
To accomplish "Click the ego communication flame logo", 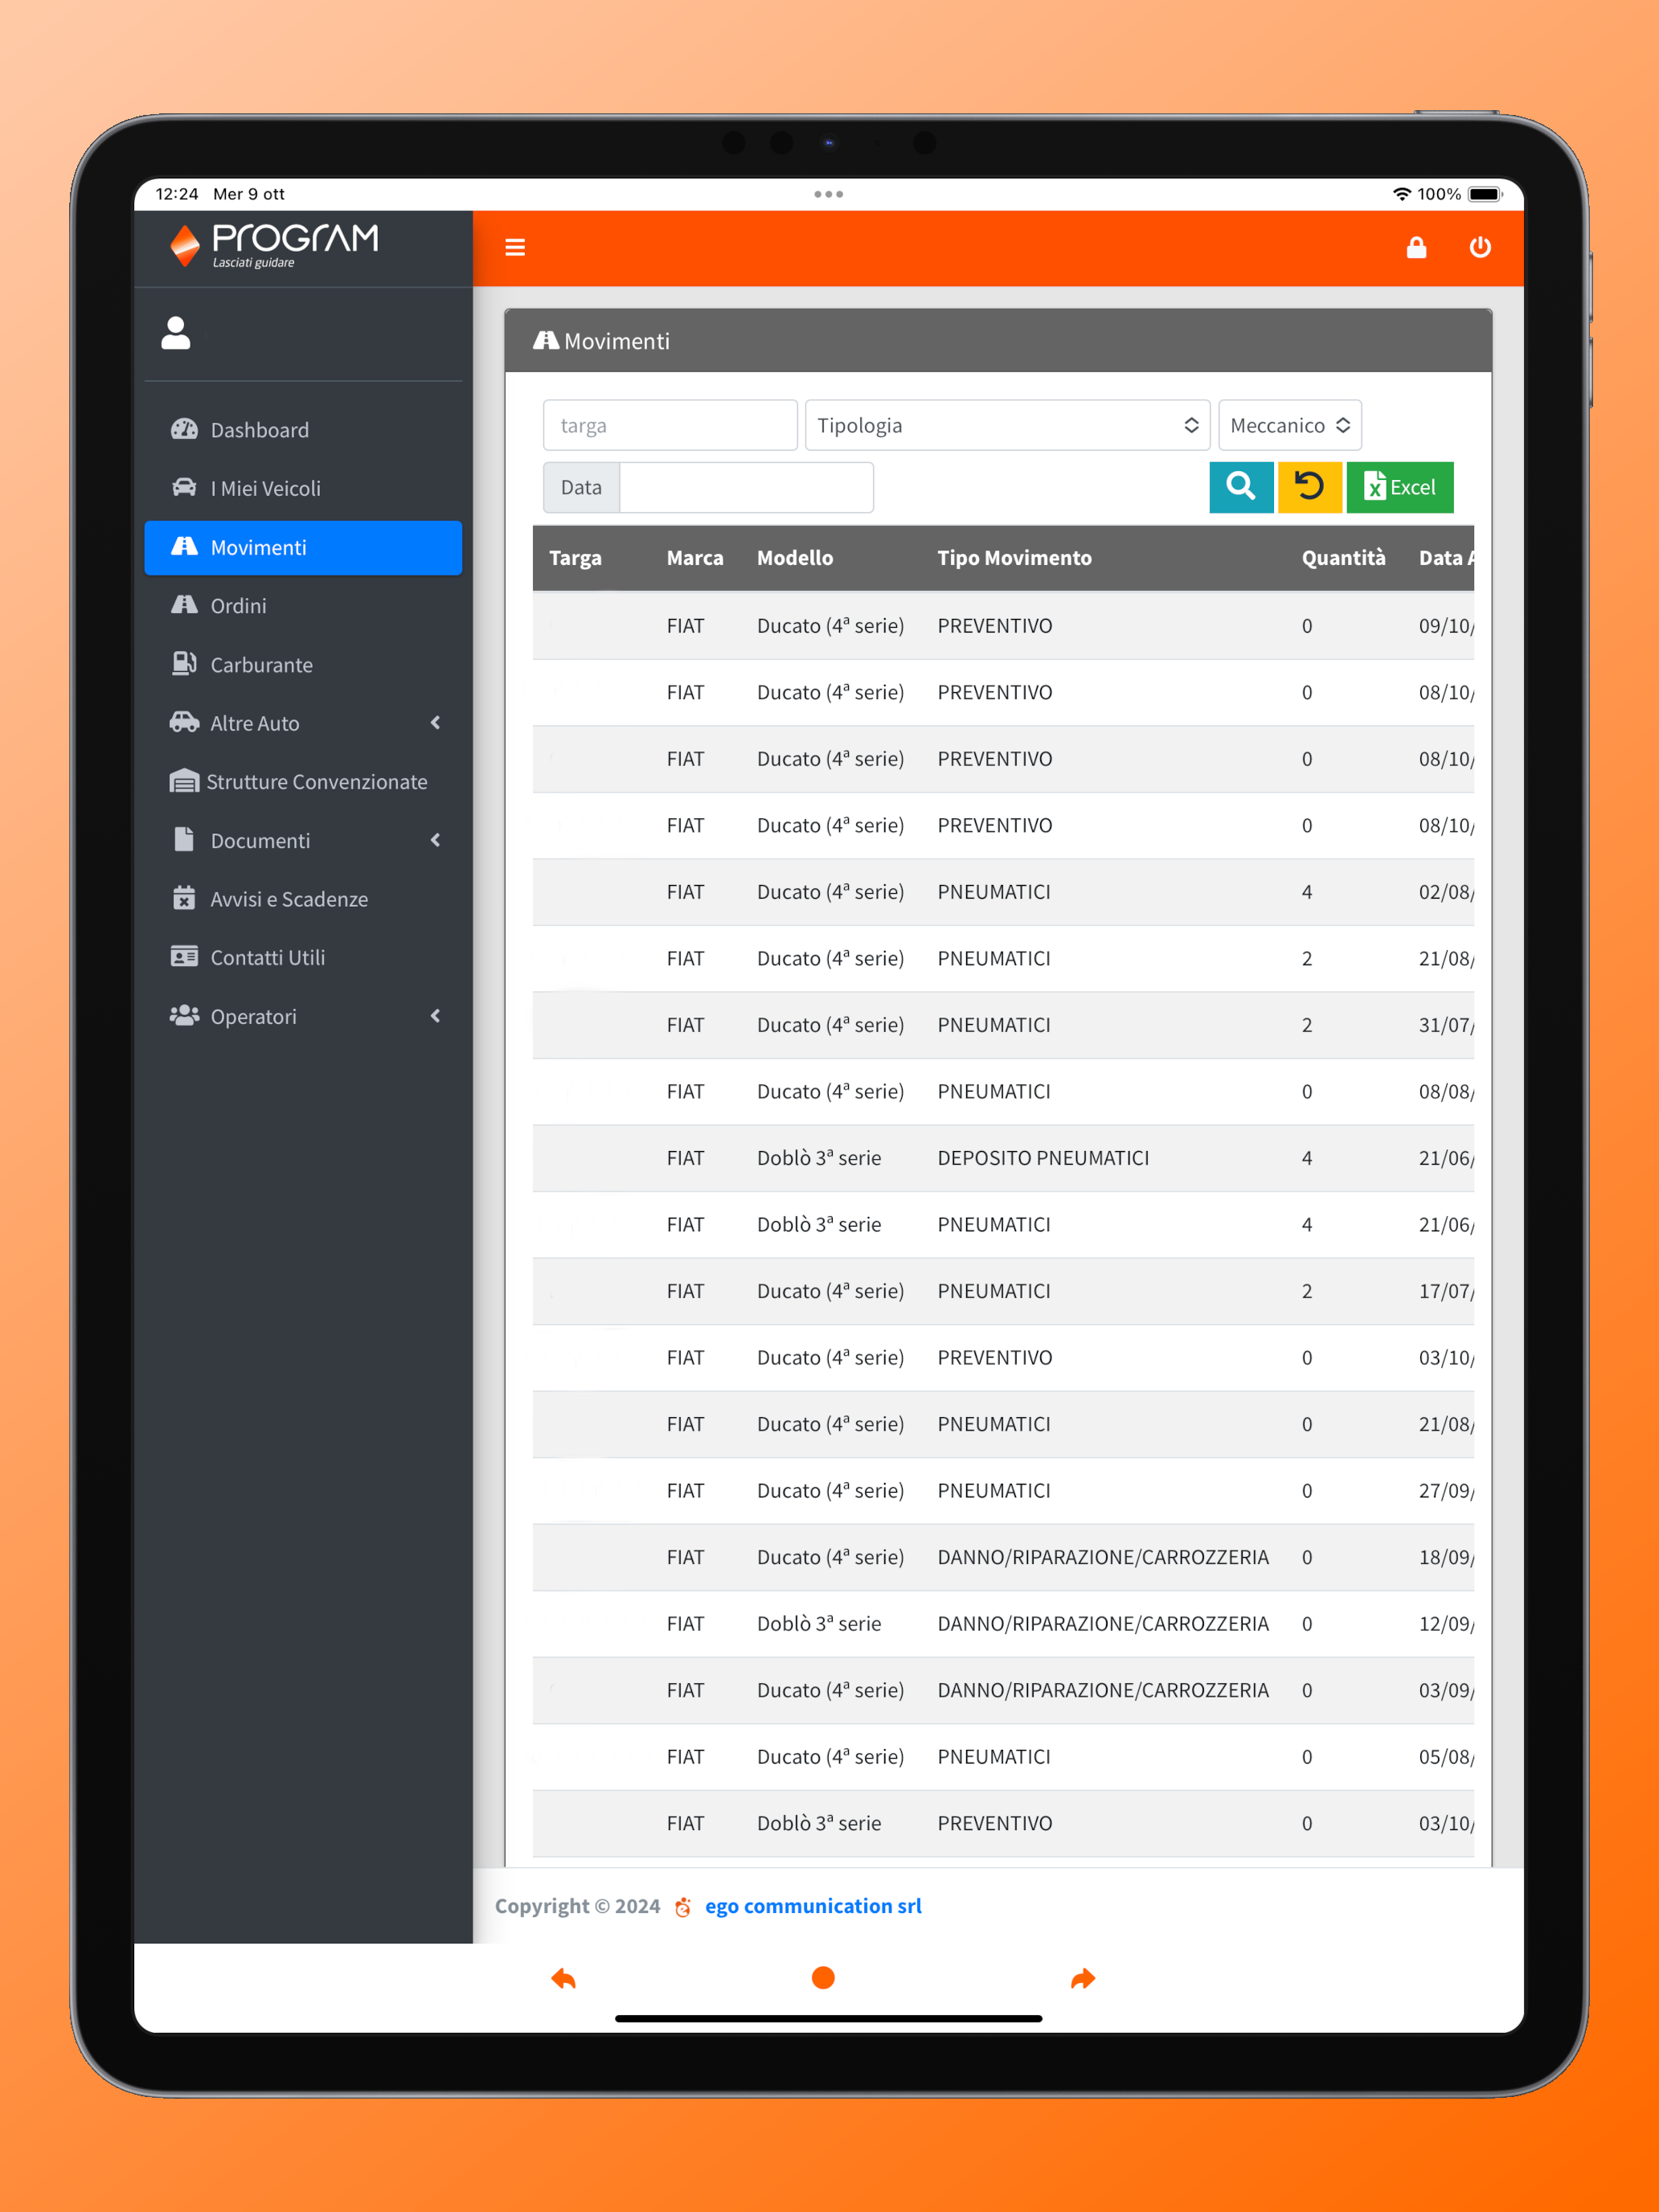I will coord(683,1907).
